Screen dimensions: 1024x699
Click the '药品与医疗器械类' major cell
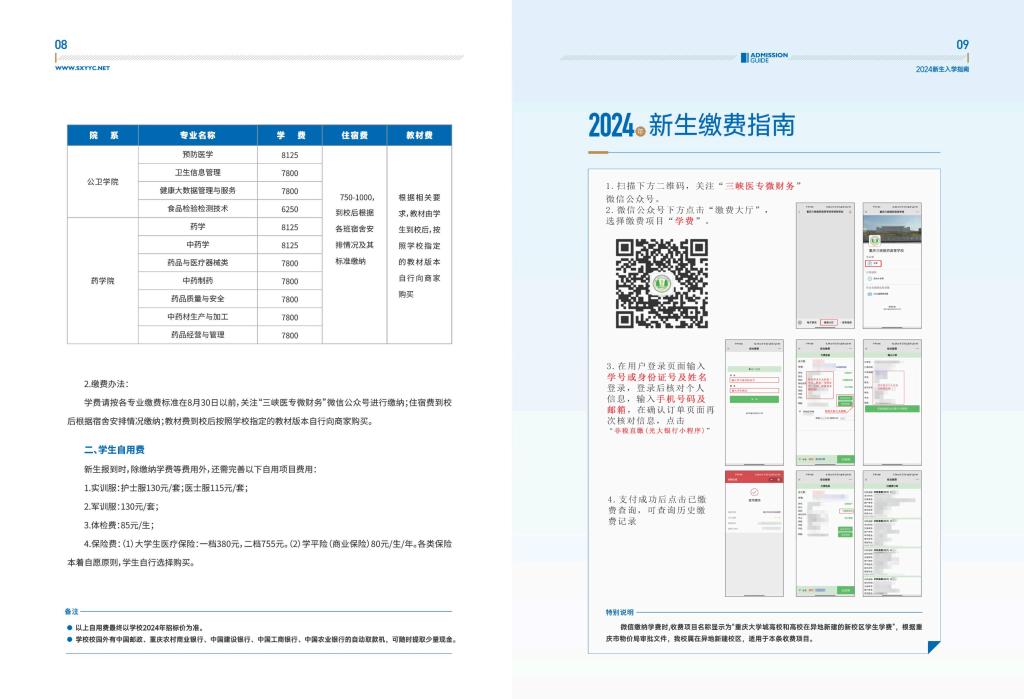pyautogui.click(x=197, y=263)
